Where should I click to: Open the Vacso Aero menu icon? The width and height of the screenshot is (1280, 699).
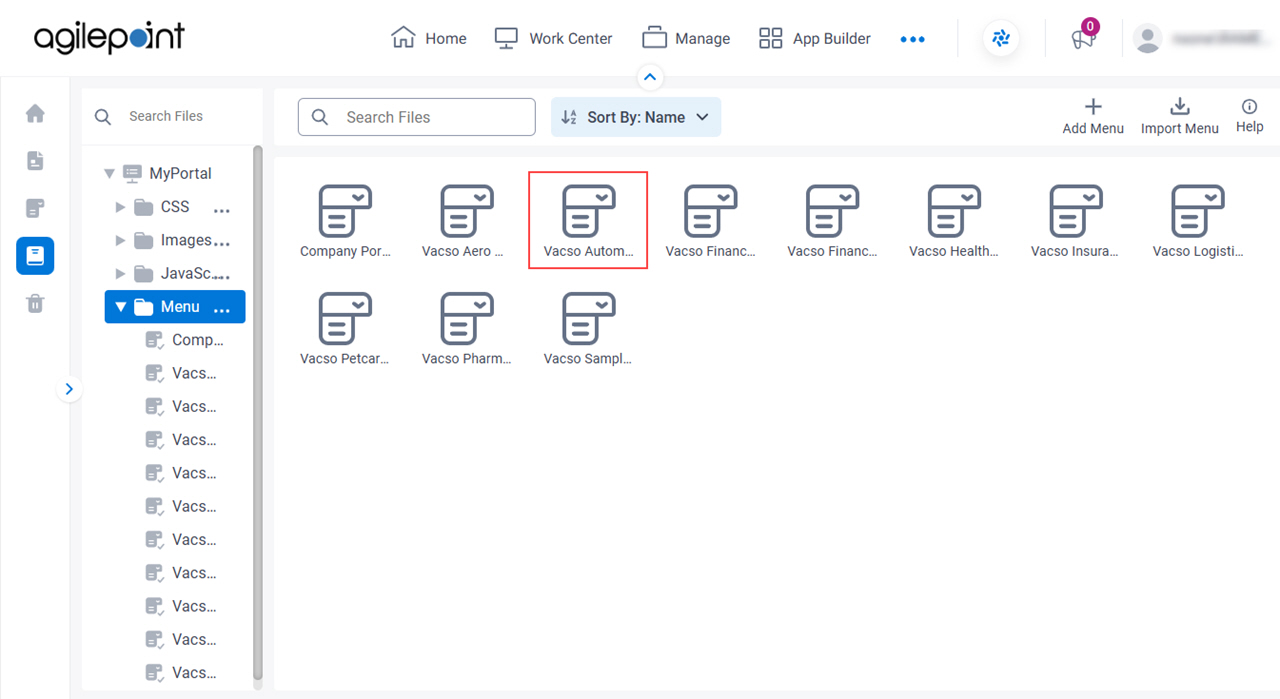[x=467, y=220]
